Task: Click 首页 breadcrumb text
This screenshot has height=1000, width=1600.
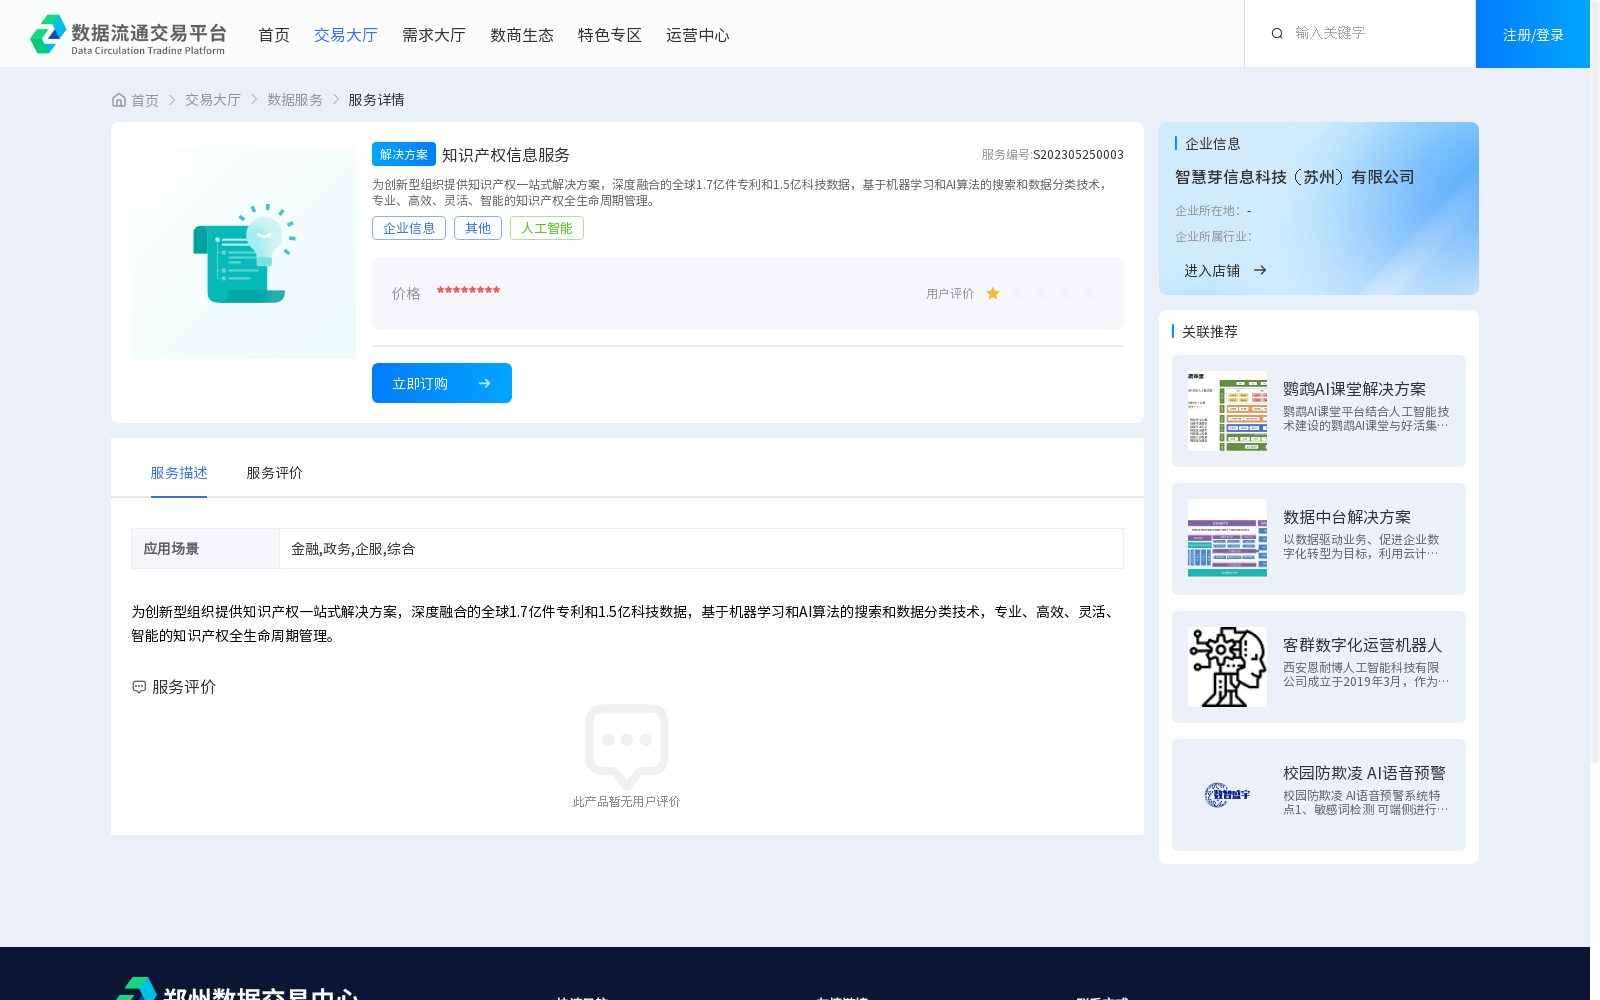Action: 145,100
